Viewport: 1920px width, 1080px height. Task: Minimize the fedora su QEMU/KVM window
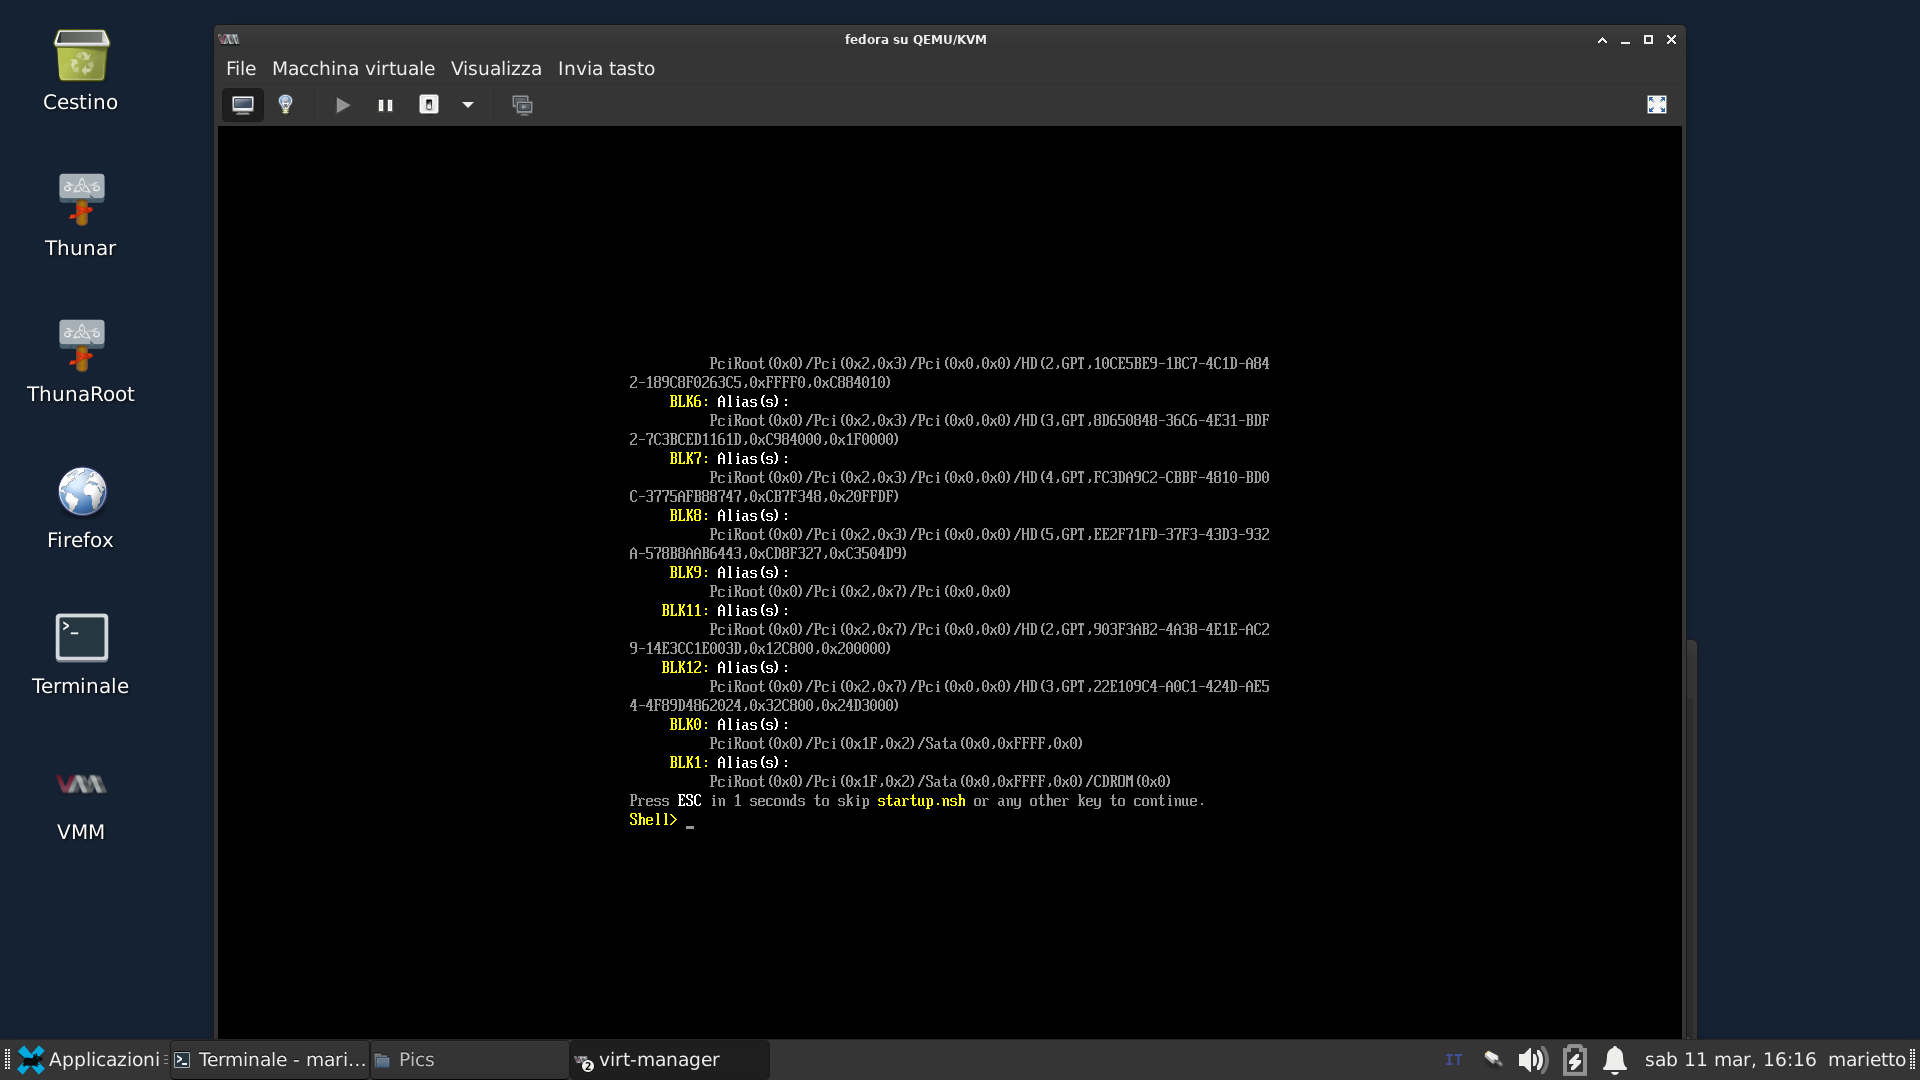tap(1625, 40)
